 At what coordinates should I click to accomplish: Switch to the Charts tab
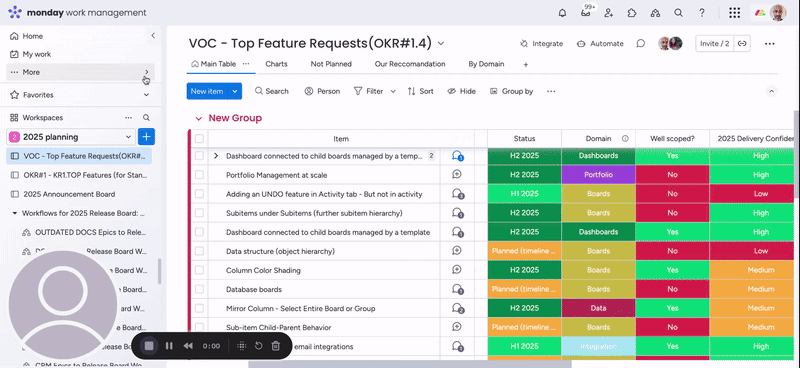coord(276,64)
